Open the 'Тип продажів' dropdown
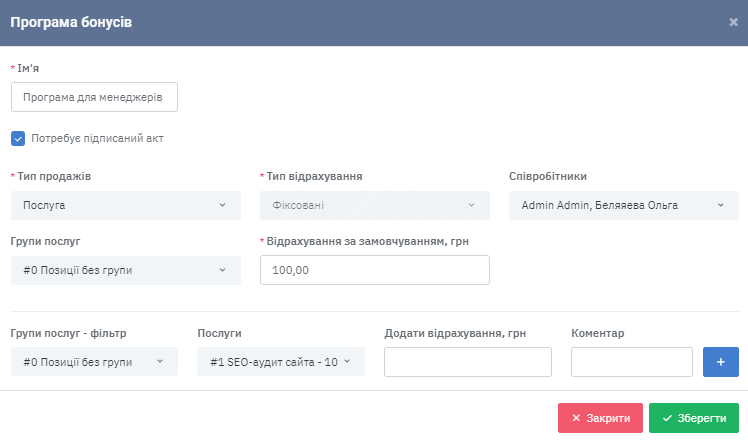This screenshot has width=748, height=443. click(x=125, y=205)
